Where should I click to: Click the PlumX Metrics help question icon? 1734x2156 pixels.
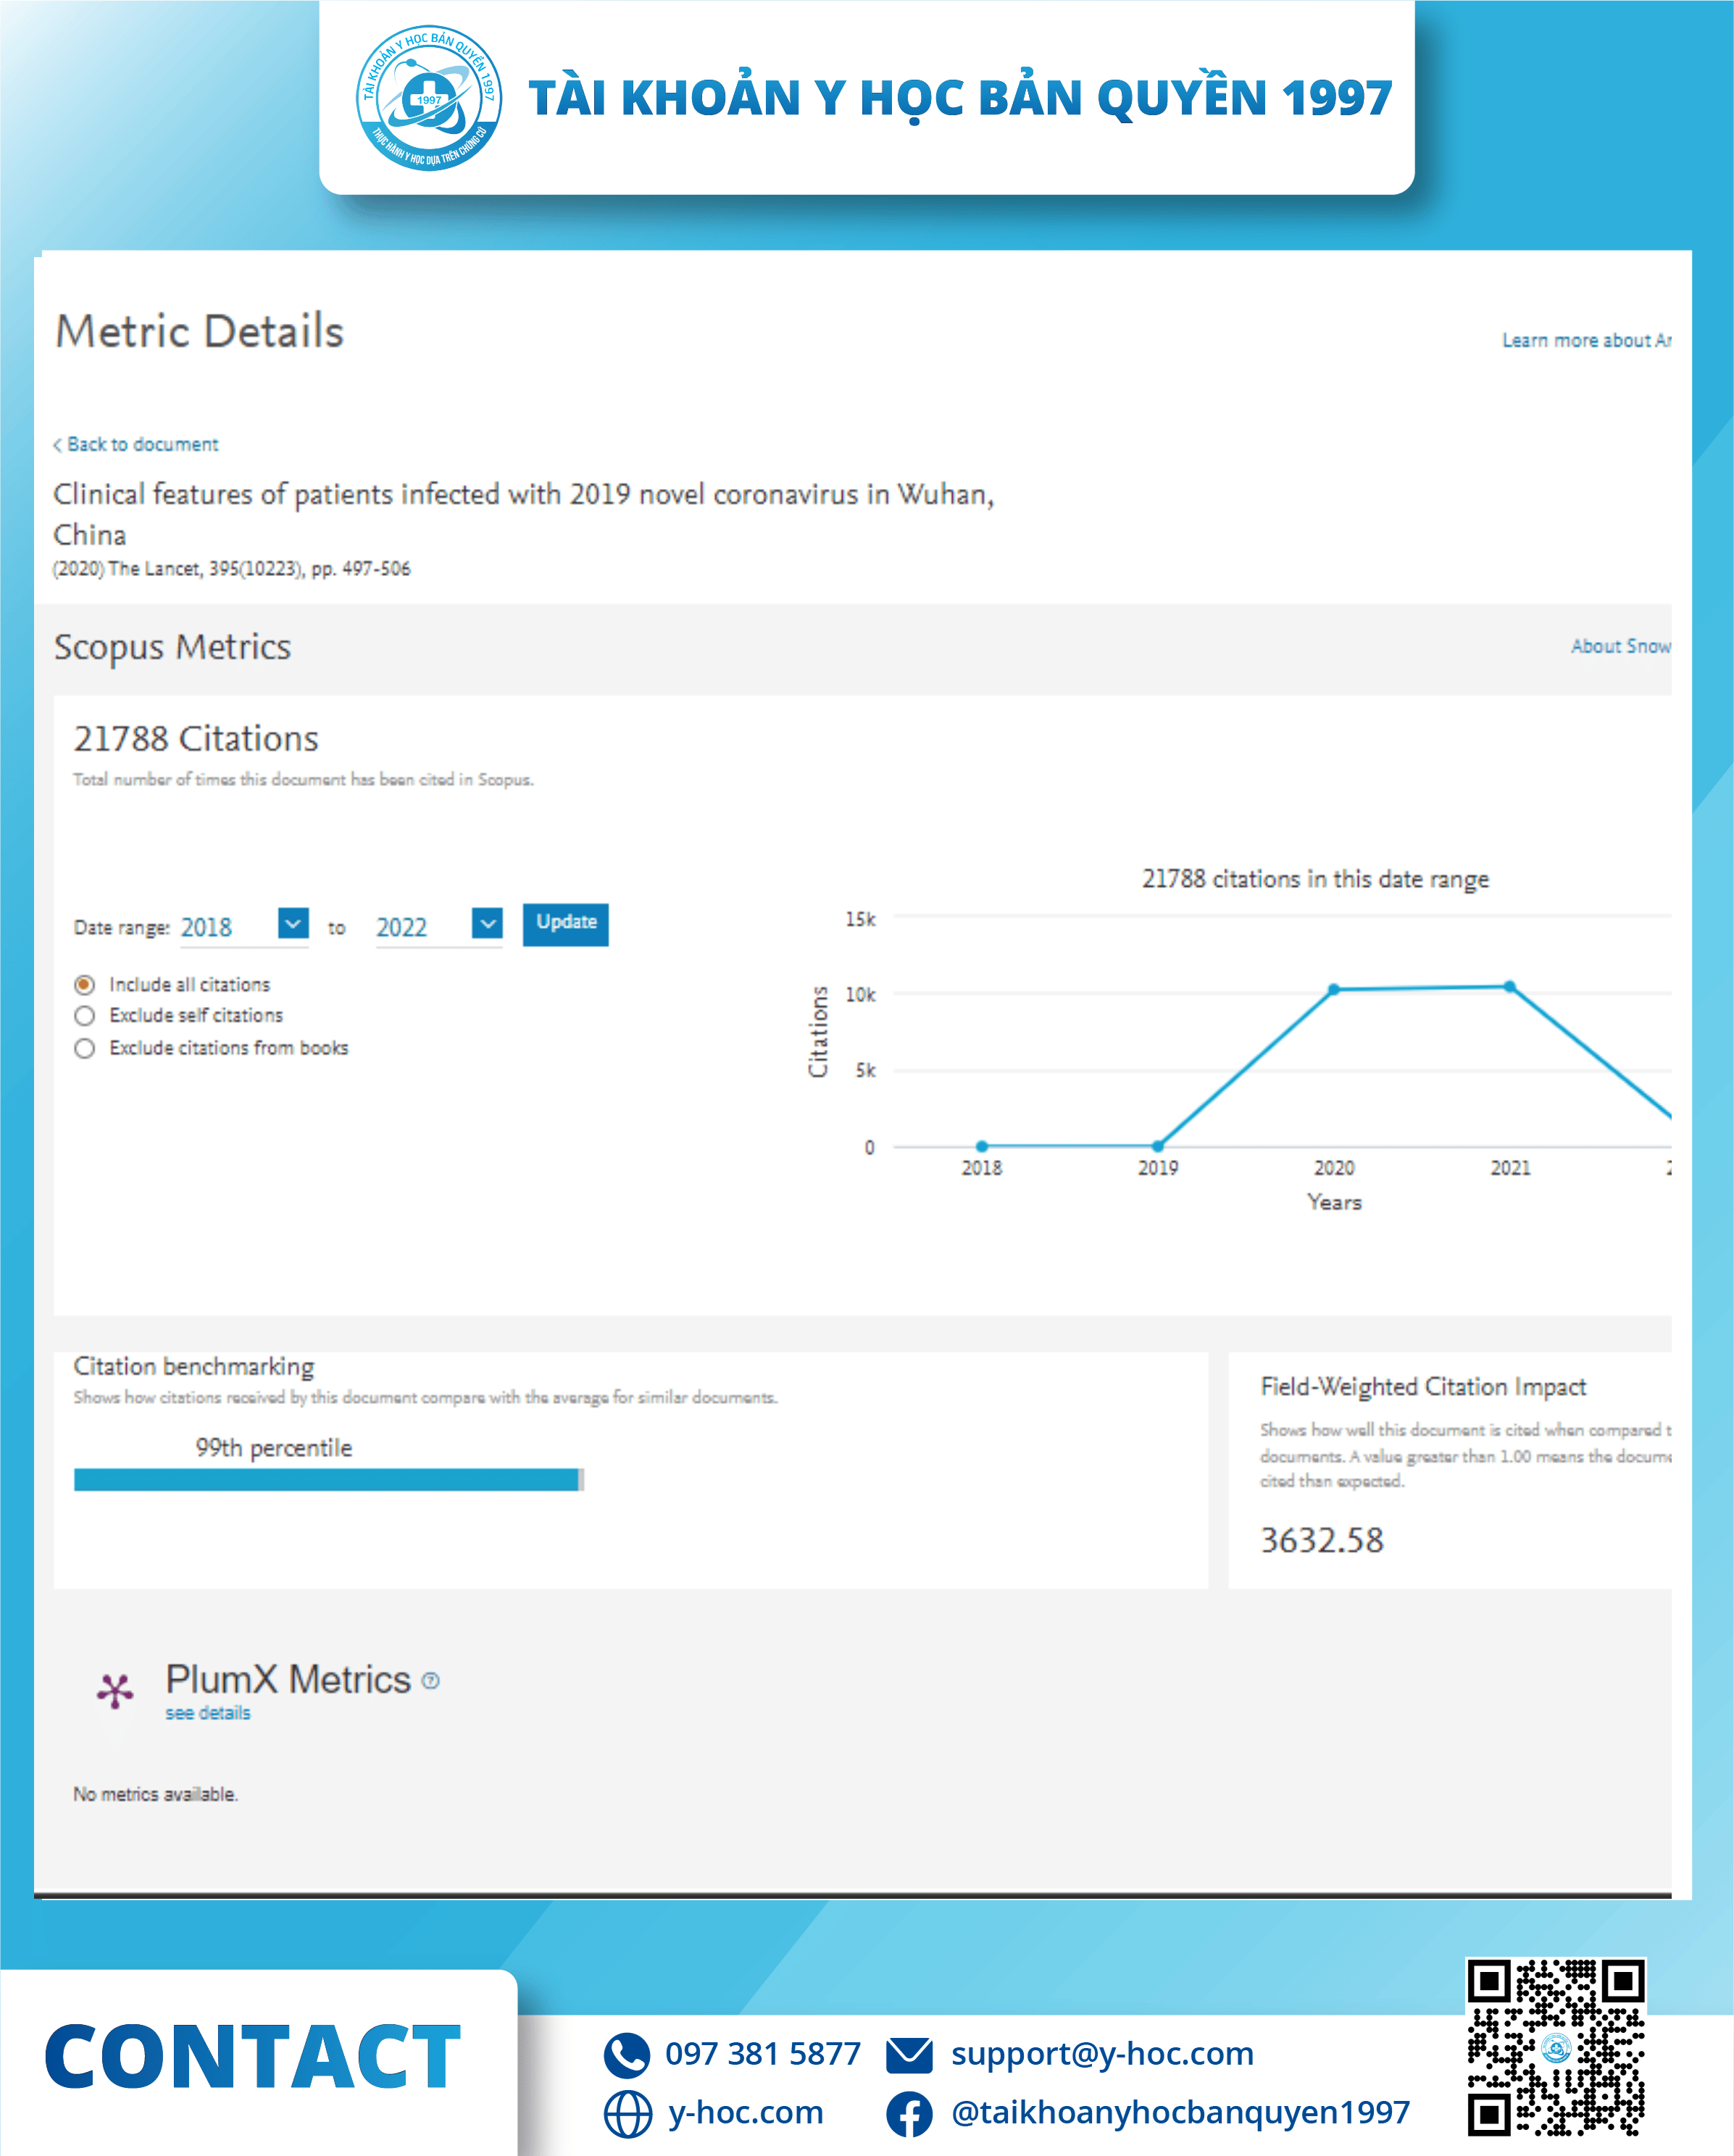pyautogui.click(x=430, y=1681)
